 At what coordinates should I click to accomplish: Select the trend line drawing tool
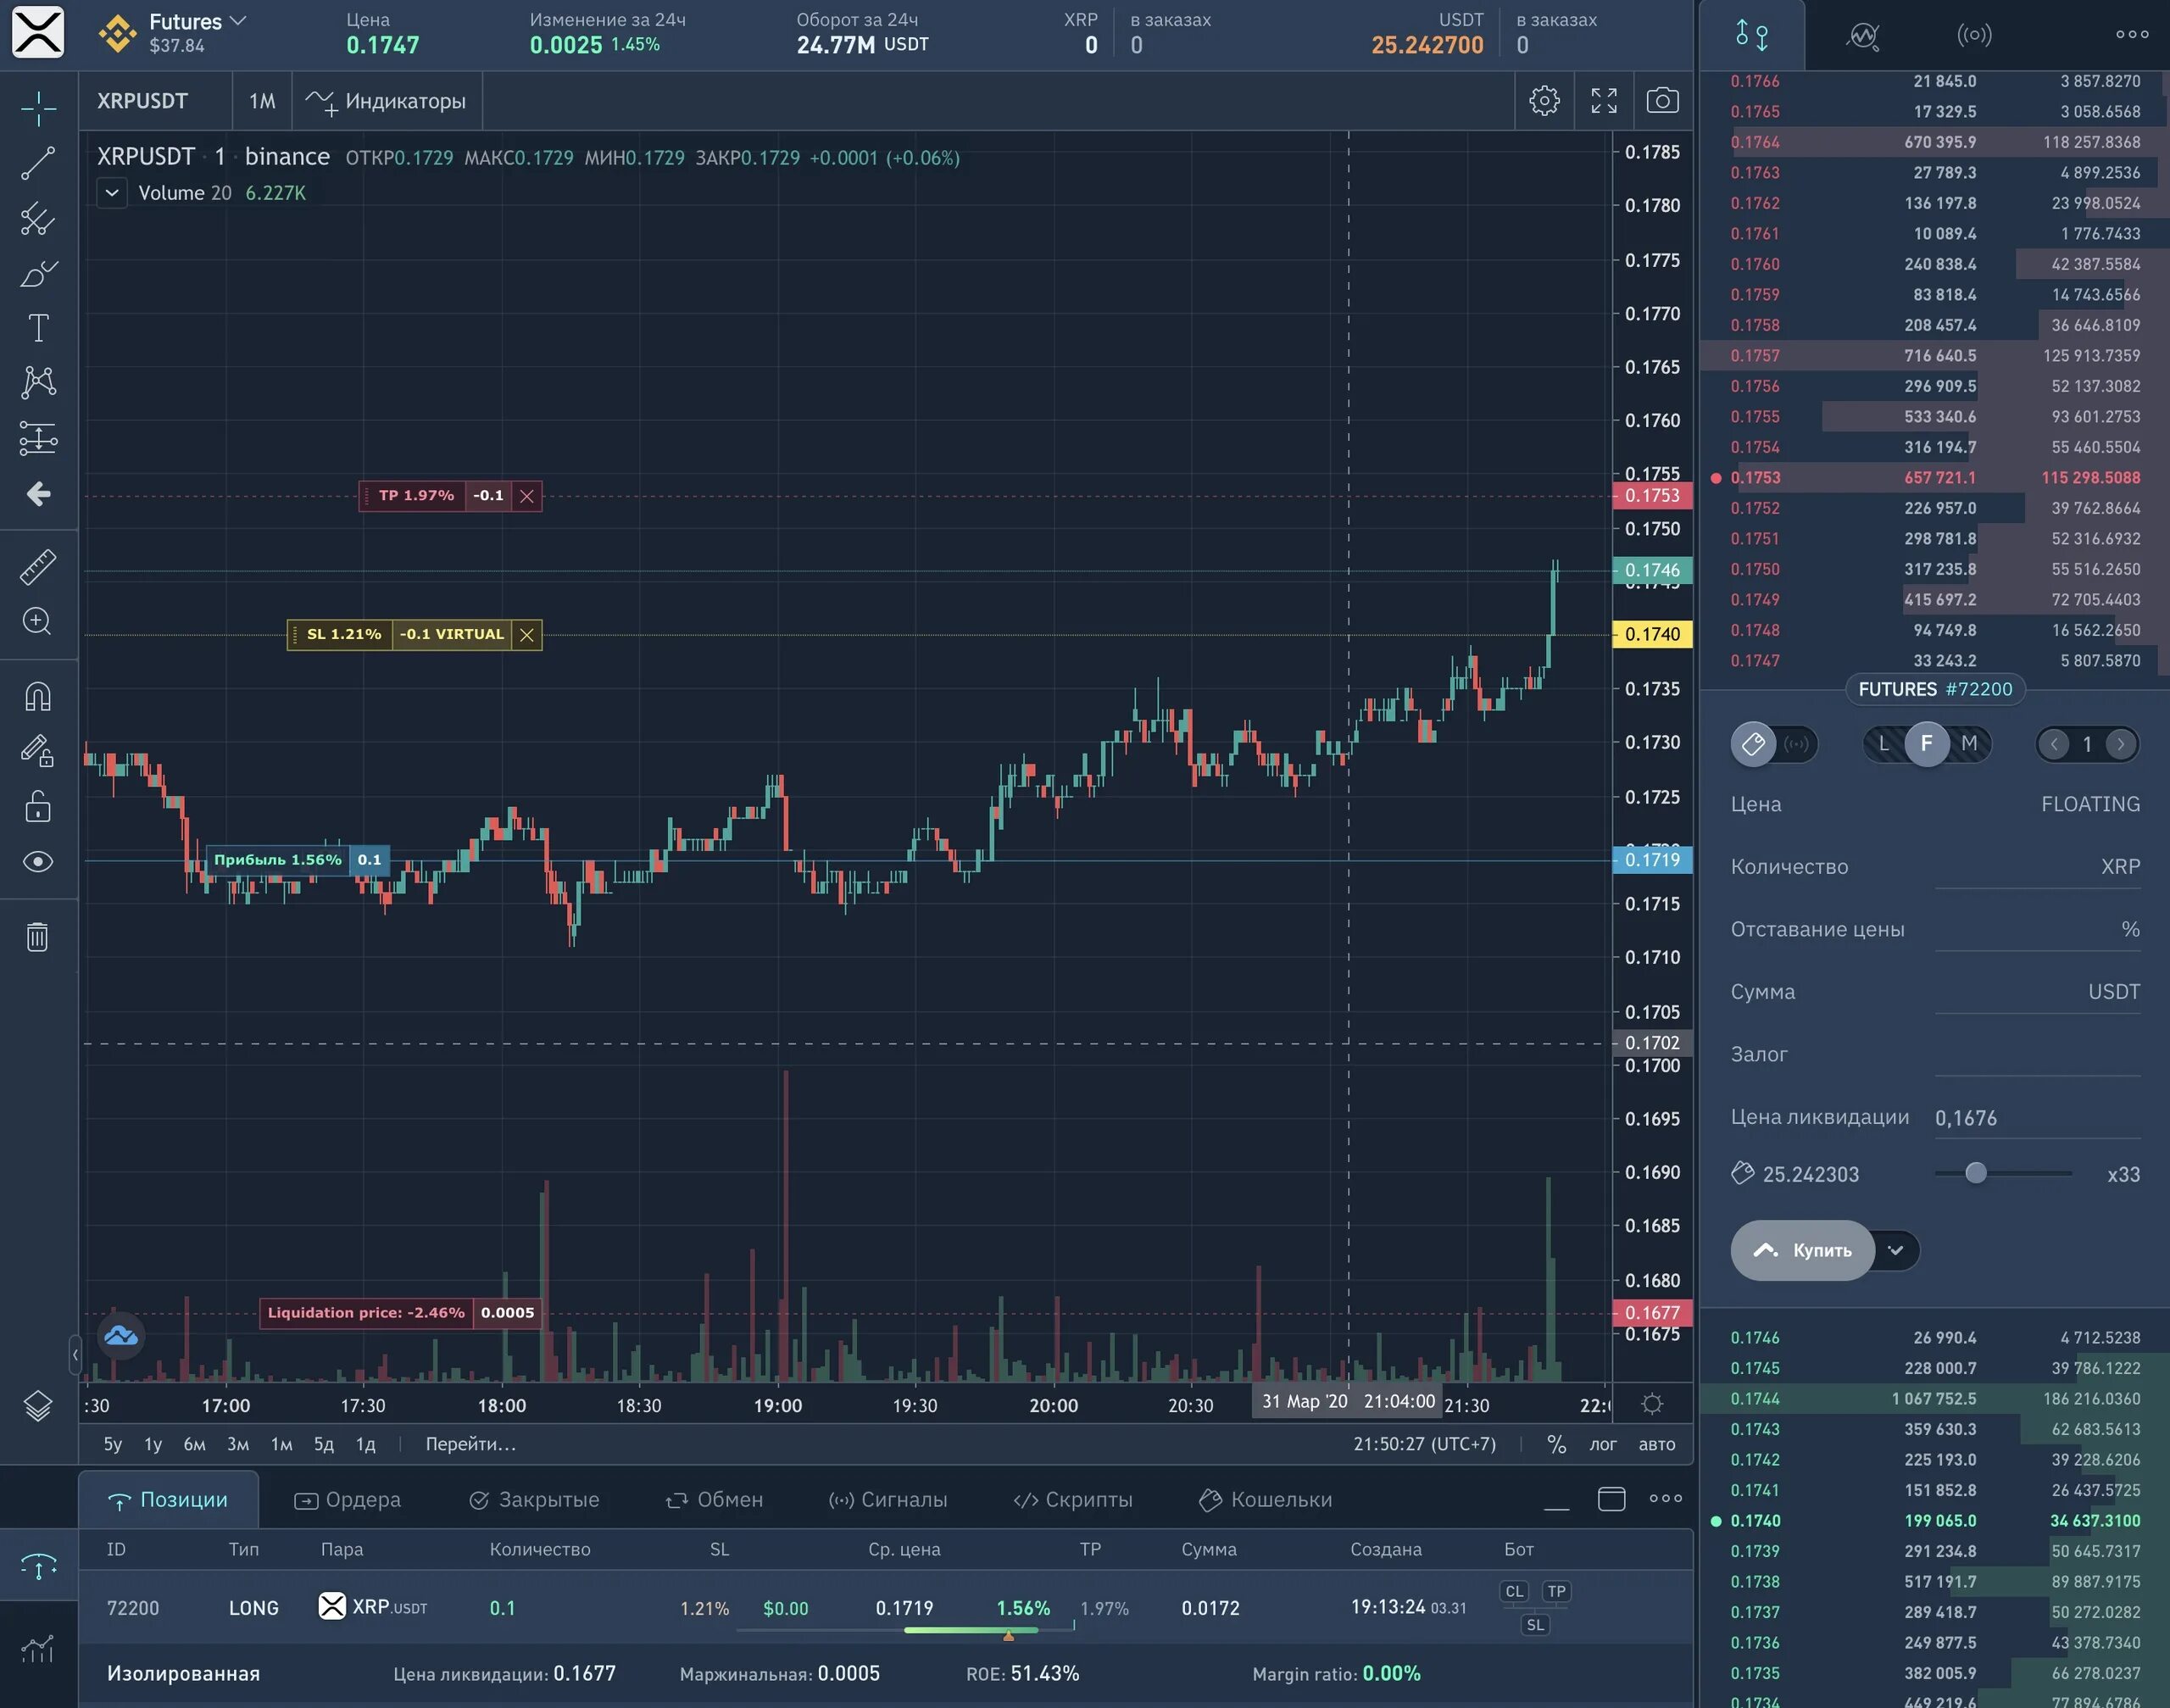38,163
